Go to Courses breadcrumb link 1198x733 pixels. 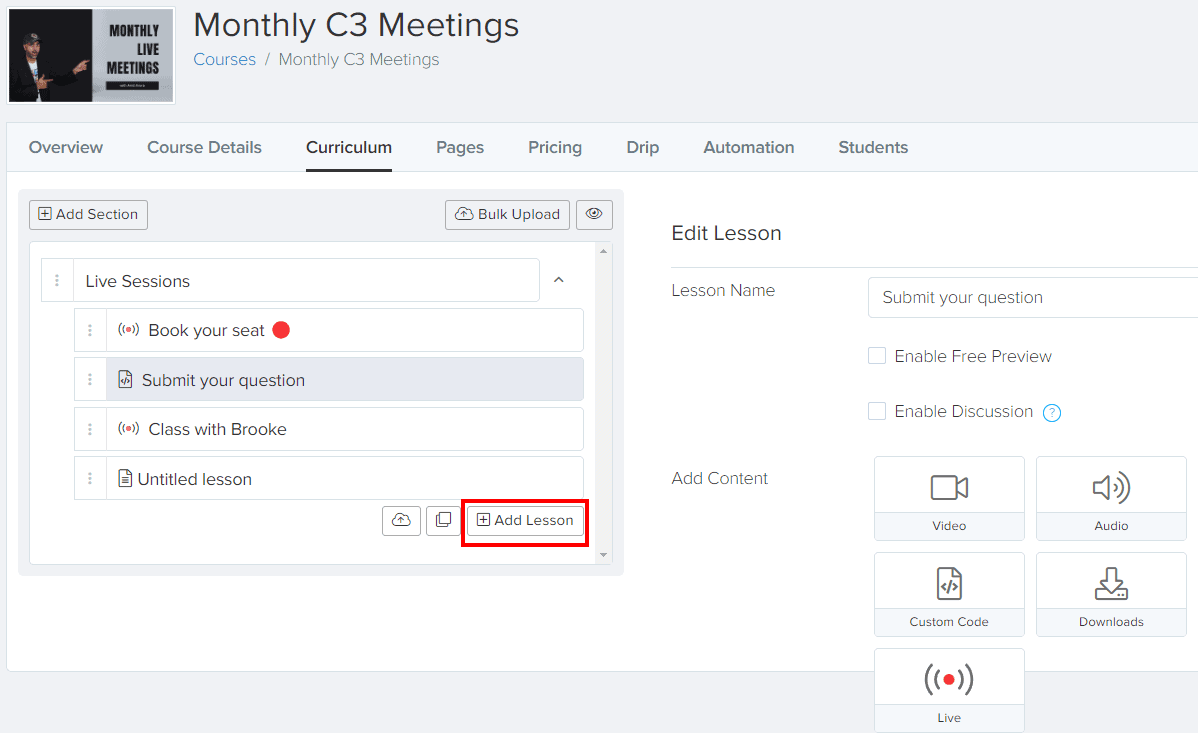224,59
